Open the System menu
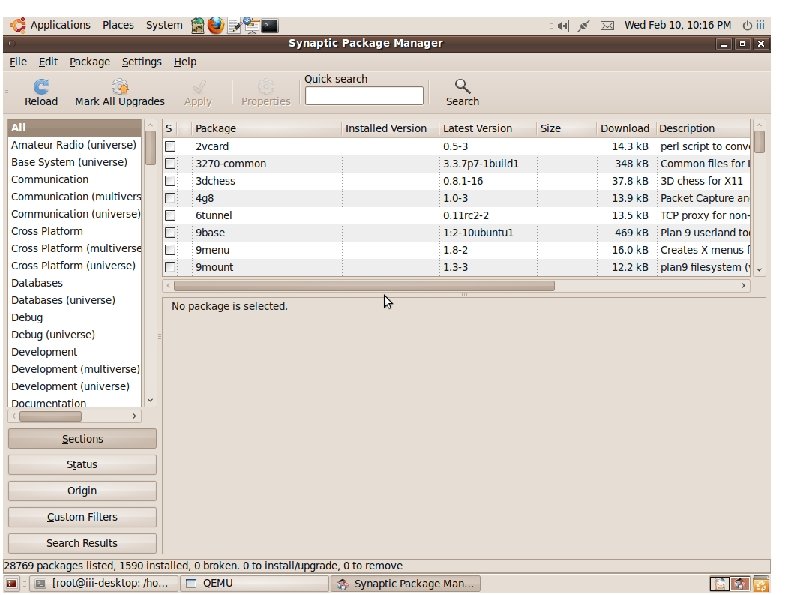Image resolution: width=794 pixels, height=595 pixels. pos(164,25)
